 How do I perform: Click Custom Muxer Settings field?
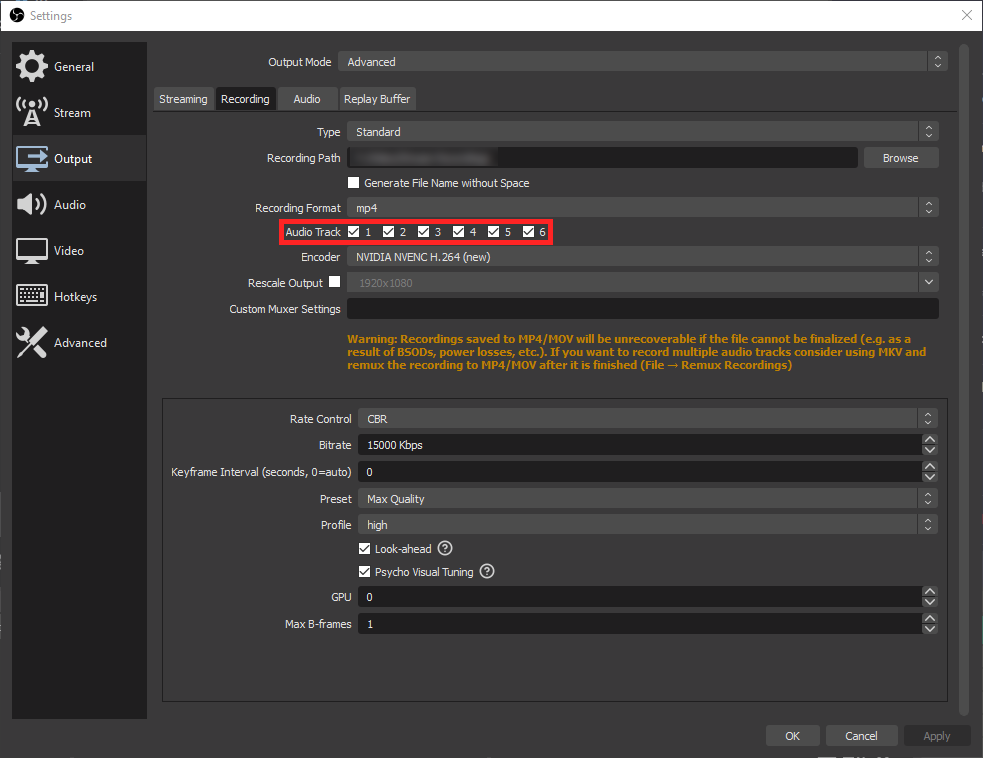(643, 308)
